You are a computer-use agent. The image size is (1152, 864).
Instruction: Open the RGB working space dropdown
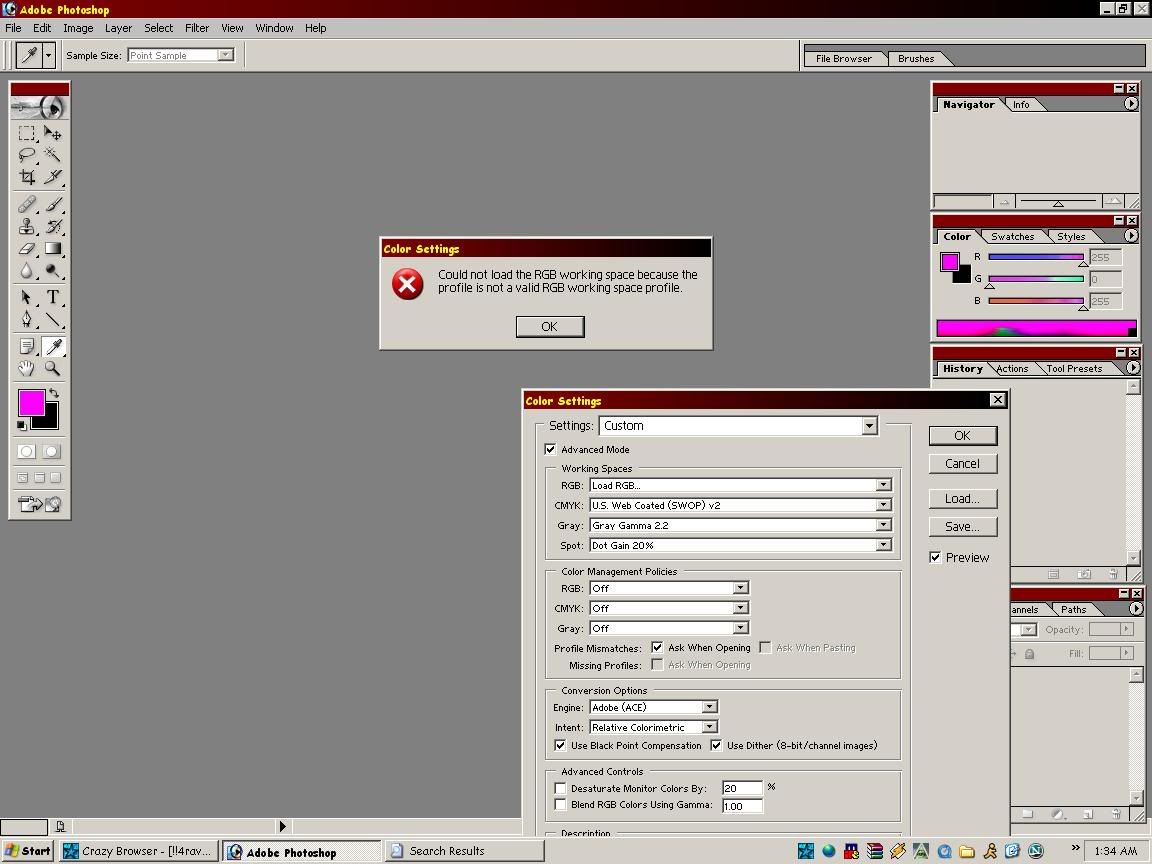point(741,485)
